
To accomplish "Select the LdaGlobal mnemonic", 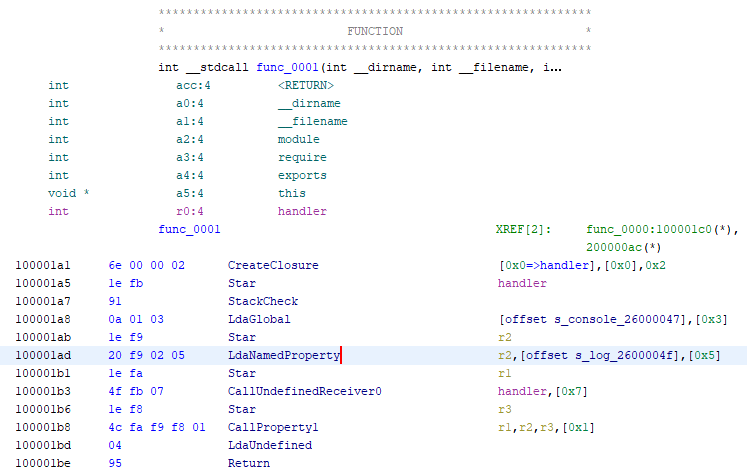I will tap(259, 320).
